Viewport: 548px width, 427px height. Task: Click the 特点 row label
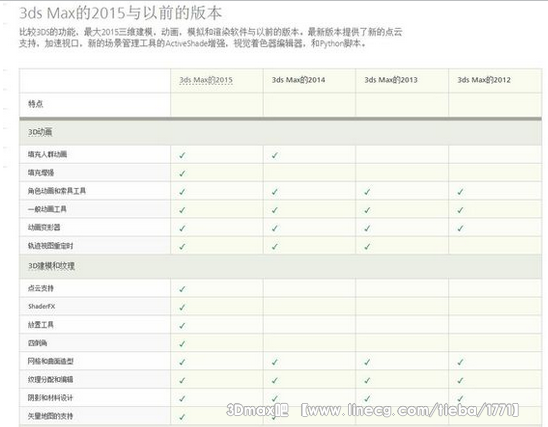[x=36, y=104]
